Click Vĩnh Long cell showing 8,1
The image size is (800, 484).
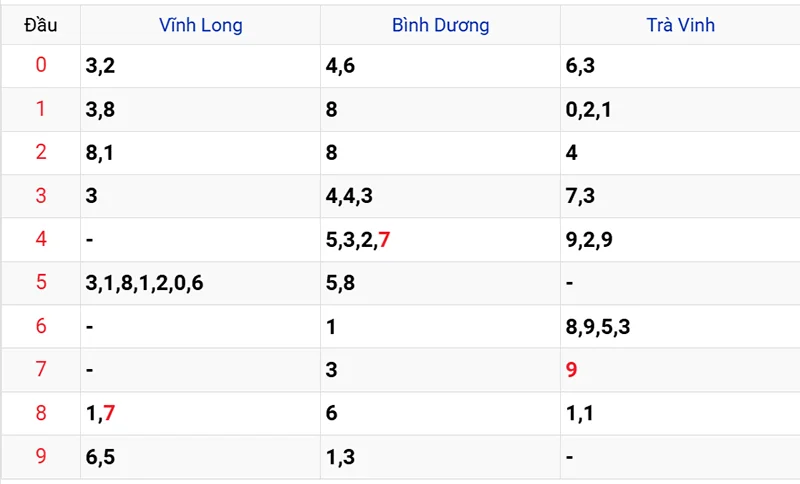click(x=101, y=153)
